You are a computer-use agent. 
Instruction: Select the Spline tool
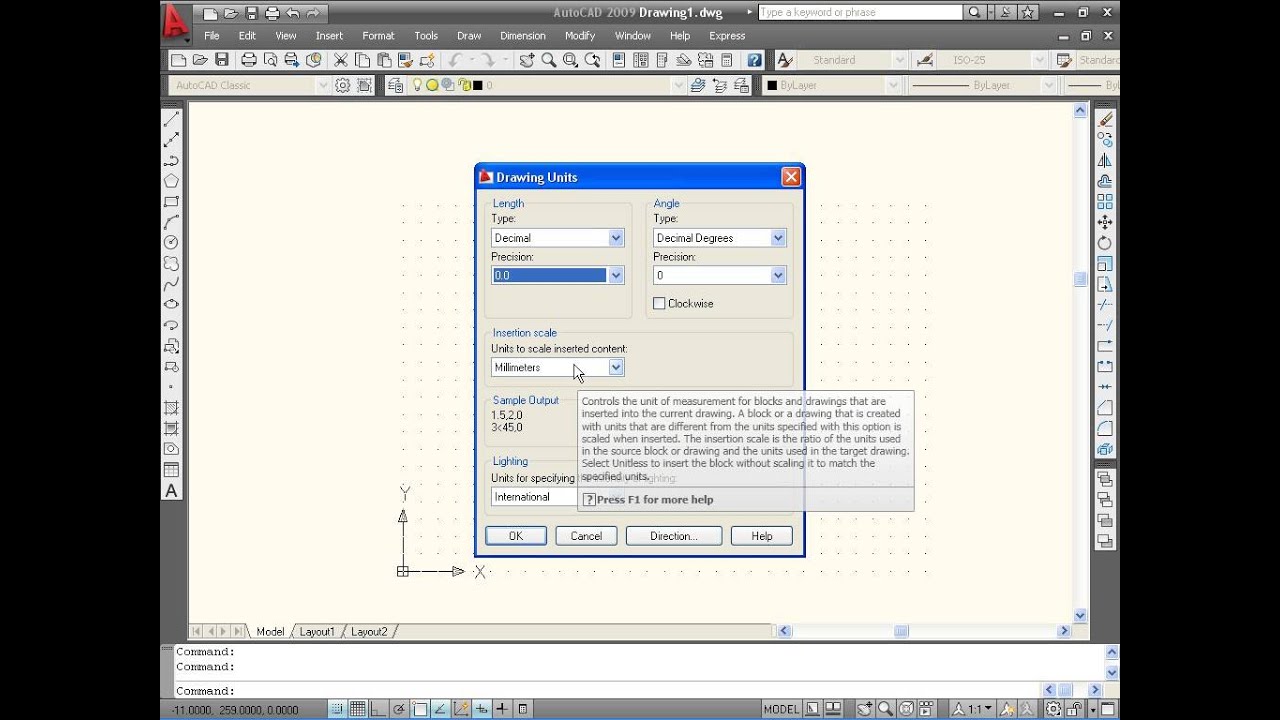[x=171, y=284]
